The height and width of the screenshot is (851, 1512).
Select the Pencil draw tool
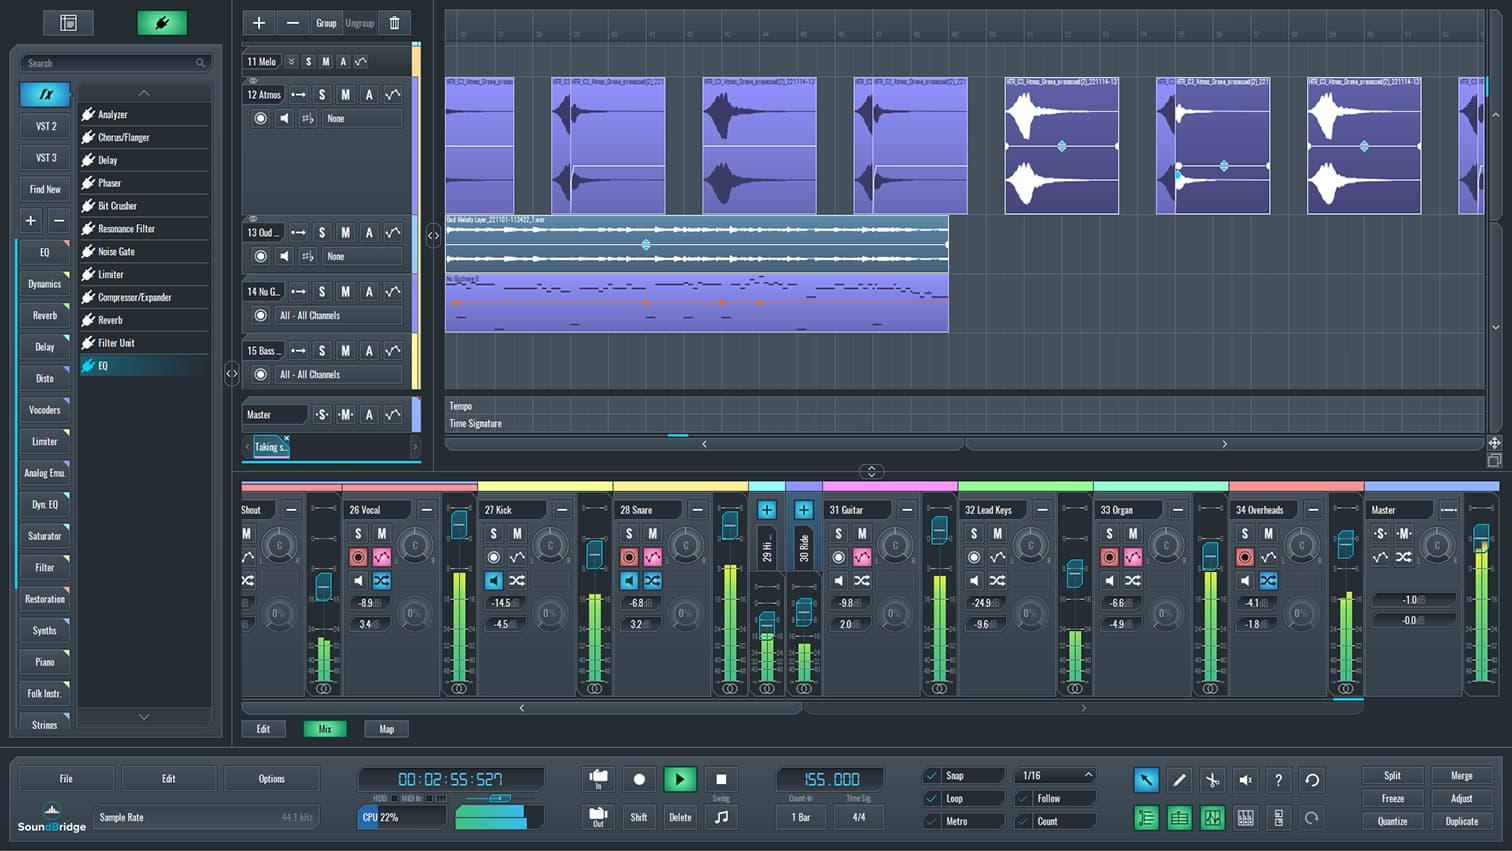click(x=1179, y=779)
